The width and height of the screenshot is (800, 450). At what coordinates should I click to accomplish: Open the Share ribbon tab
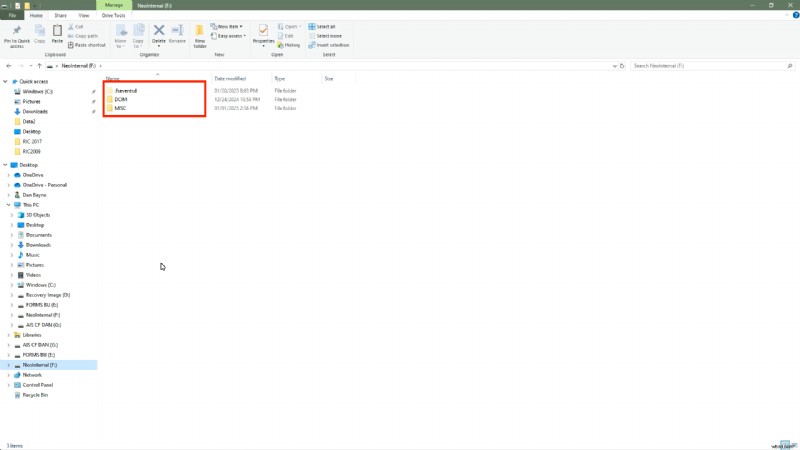(60, 16)
